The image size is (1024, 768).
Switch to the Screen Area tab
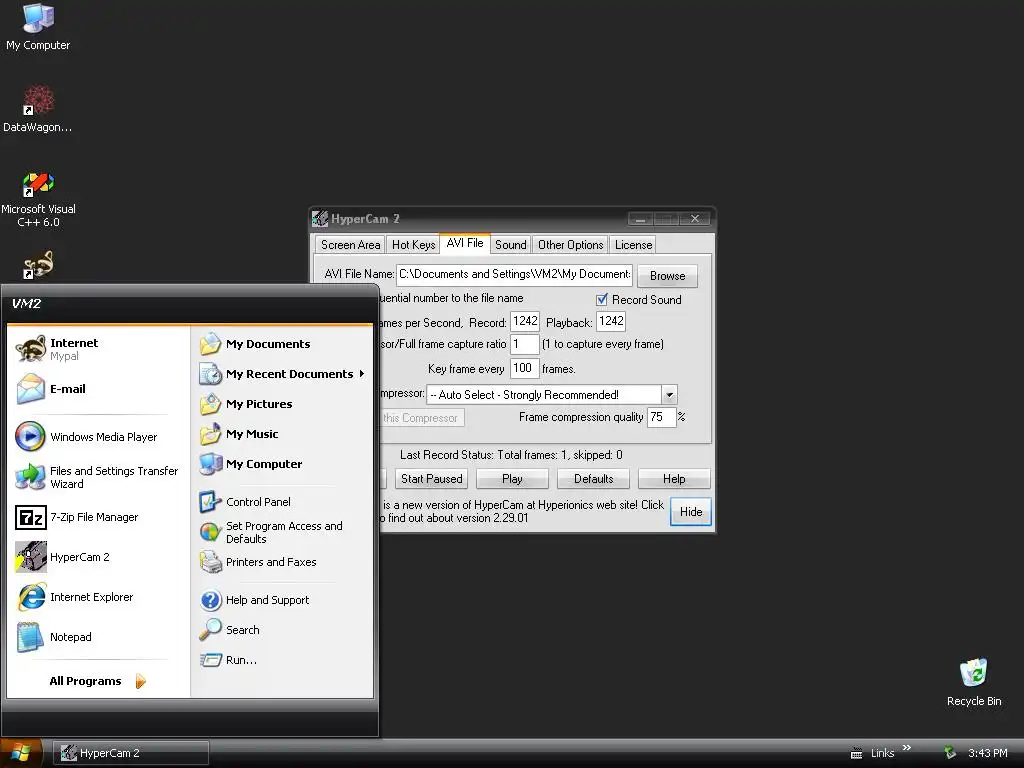[x=350, y=245]
